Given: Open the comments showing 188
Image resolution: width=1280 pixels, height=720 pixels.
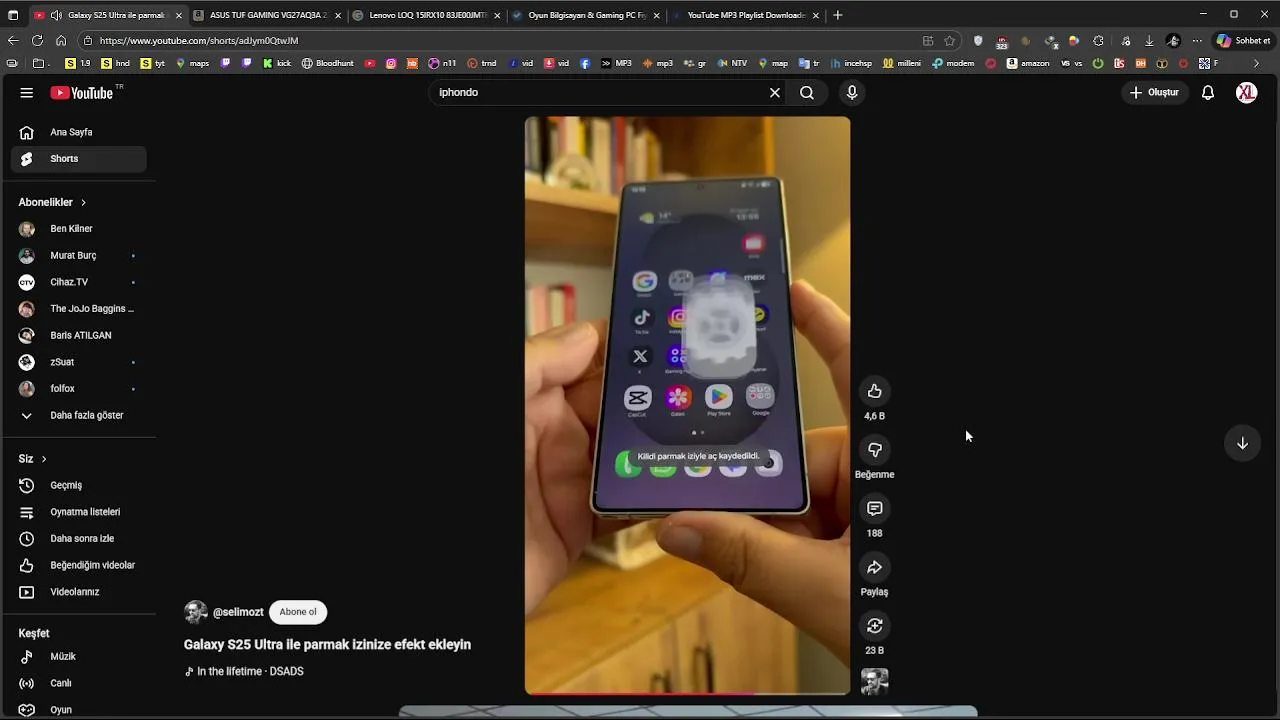Looking at the screenshot, I should (x=875, y=509).
